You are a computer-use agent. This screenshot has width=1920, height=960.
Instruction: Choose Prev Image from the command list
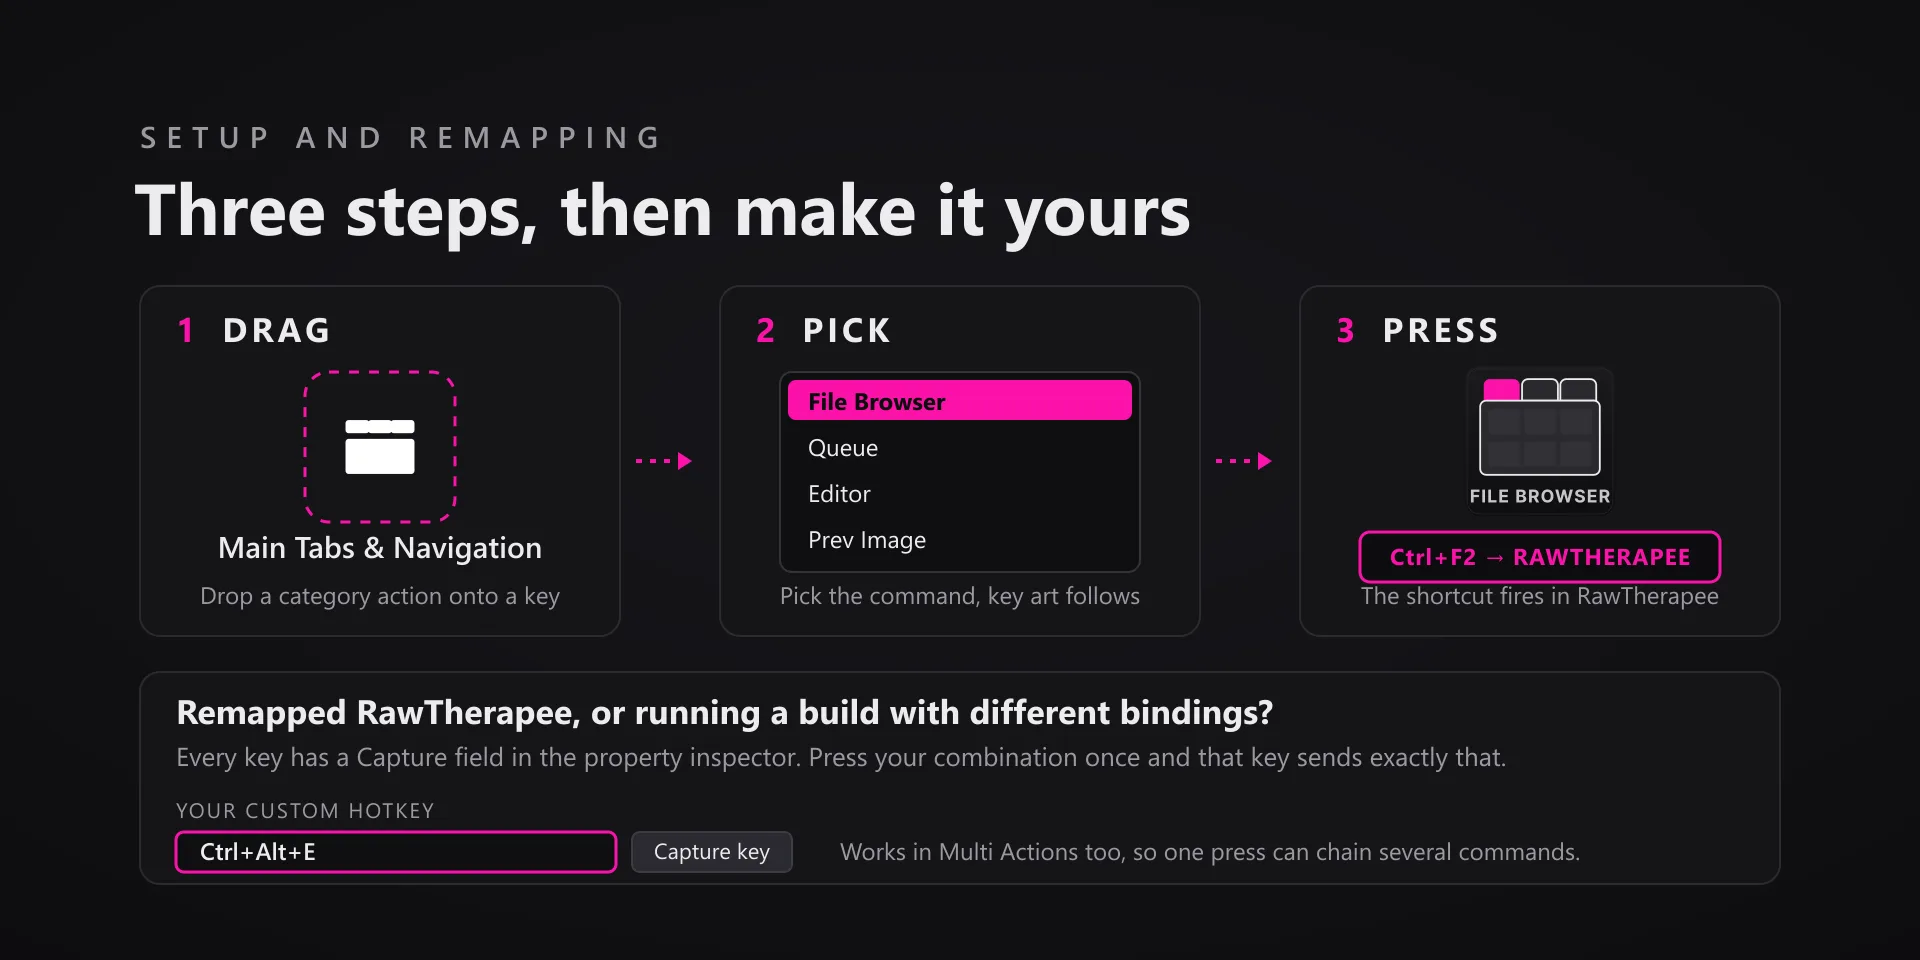tap(960, 540)
